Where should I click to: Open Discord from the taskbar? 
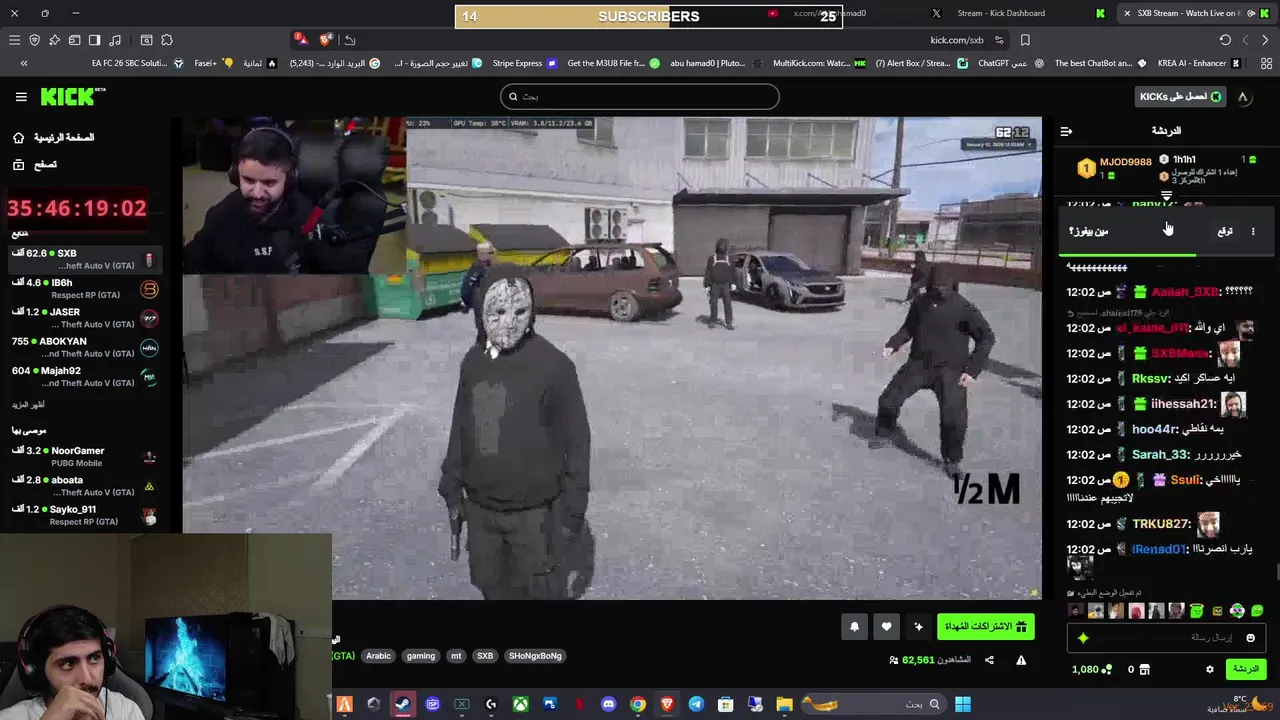608,704
